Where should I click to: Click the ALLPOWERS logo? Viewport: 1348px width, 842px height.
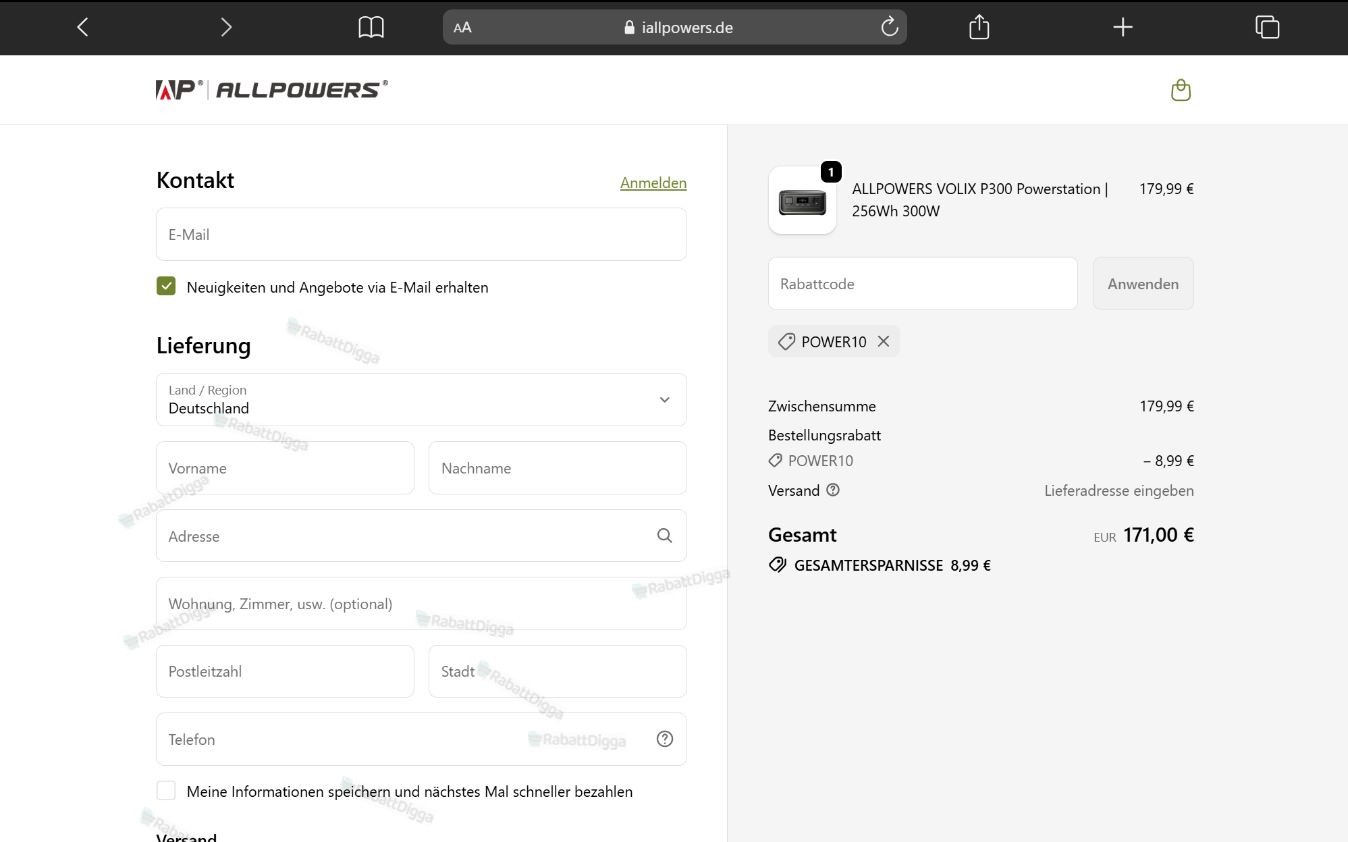(272, 90)
